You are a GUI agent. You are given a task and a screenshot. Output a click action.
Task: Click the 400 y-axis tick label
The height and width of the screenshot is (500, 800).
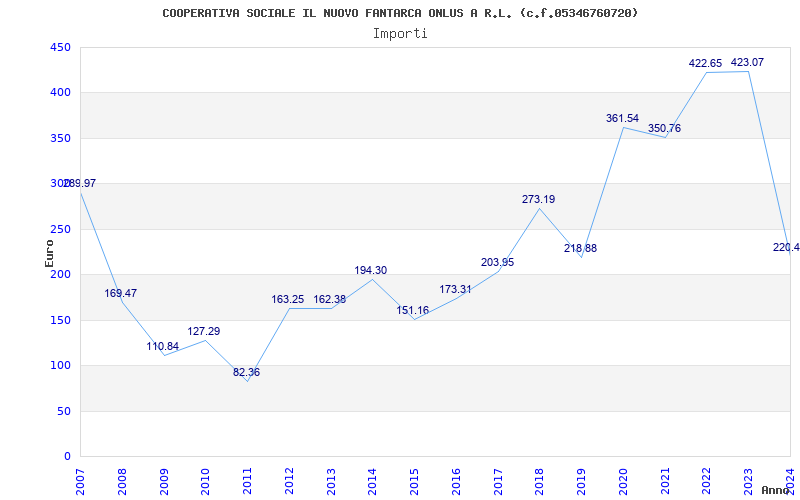click(x=60, y=93)
